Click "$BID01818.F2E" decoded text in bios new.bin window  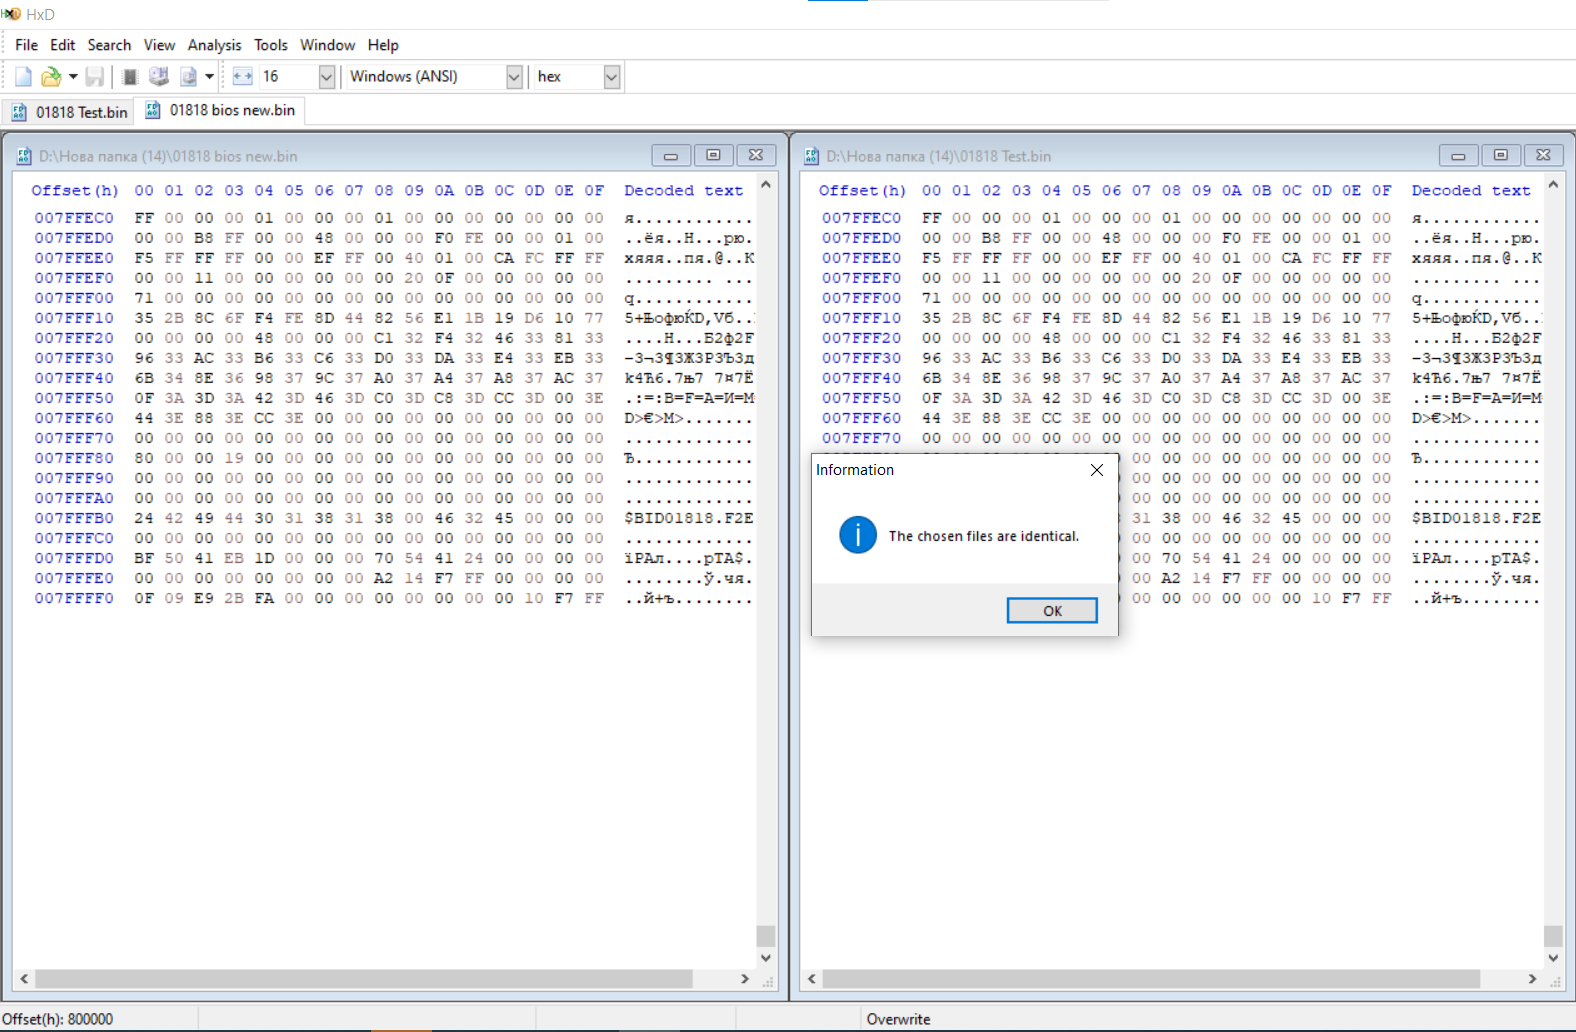click(x=689, y=518)
